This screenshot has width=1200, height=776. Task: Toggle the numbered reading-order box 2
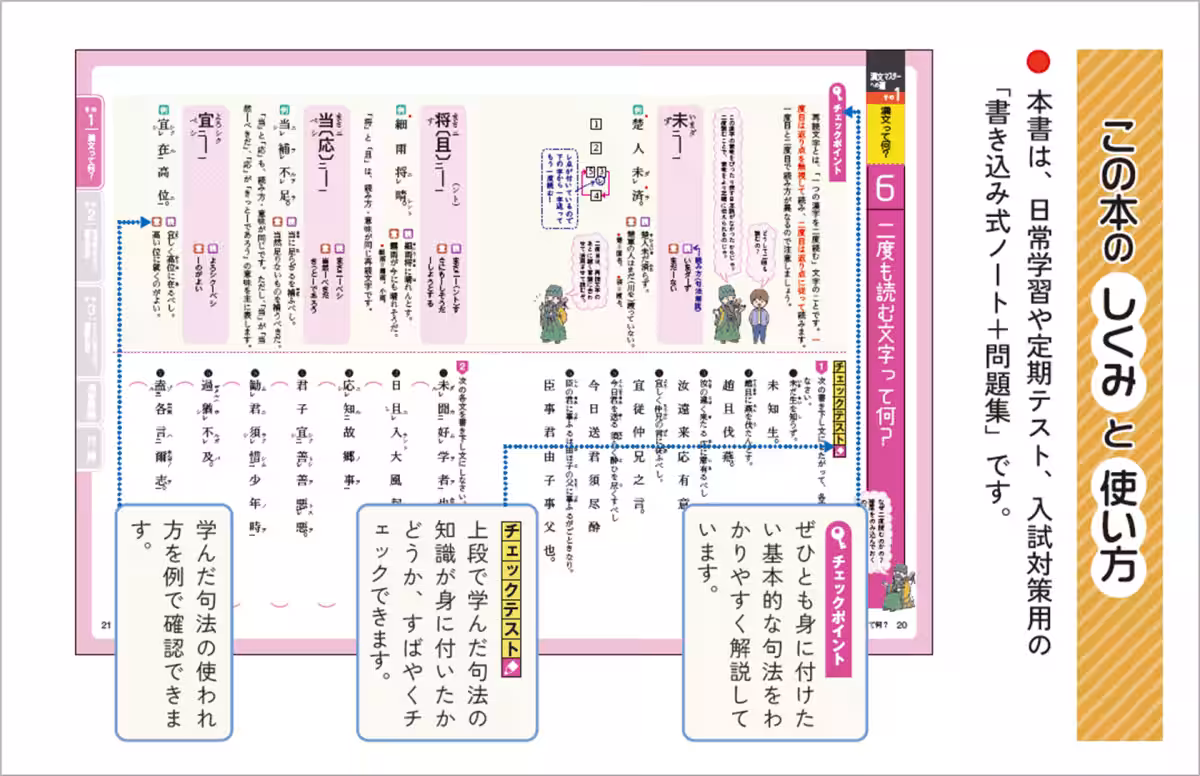tap(597, 147)
